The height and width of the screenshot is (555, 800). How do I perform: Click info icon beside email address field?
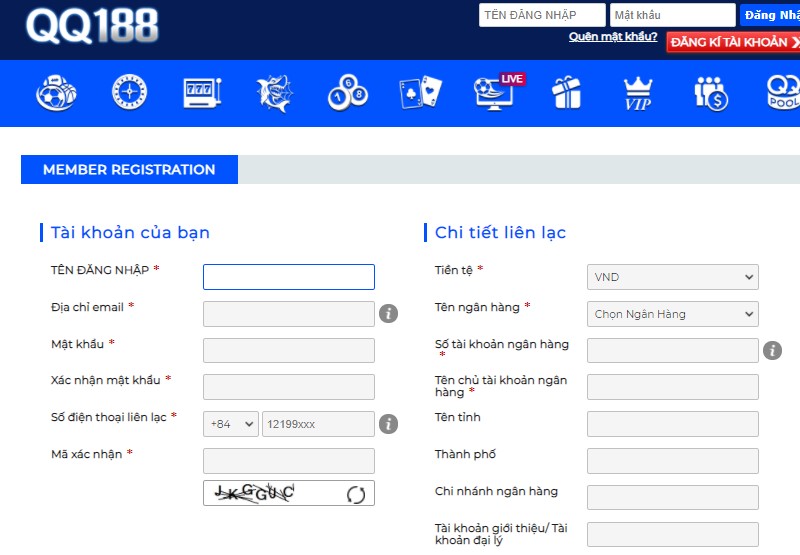coord(388,313)
